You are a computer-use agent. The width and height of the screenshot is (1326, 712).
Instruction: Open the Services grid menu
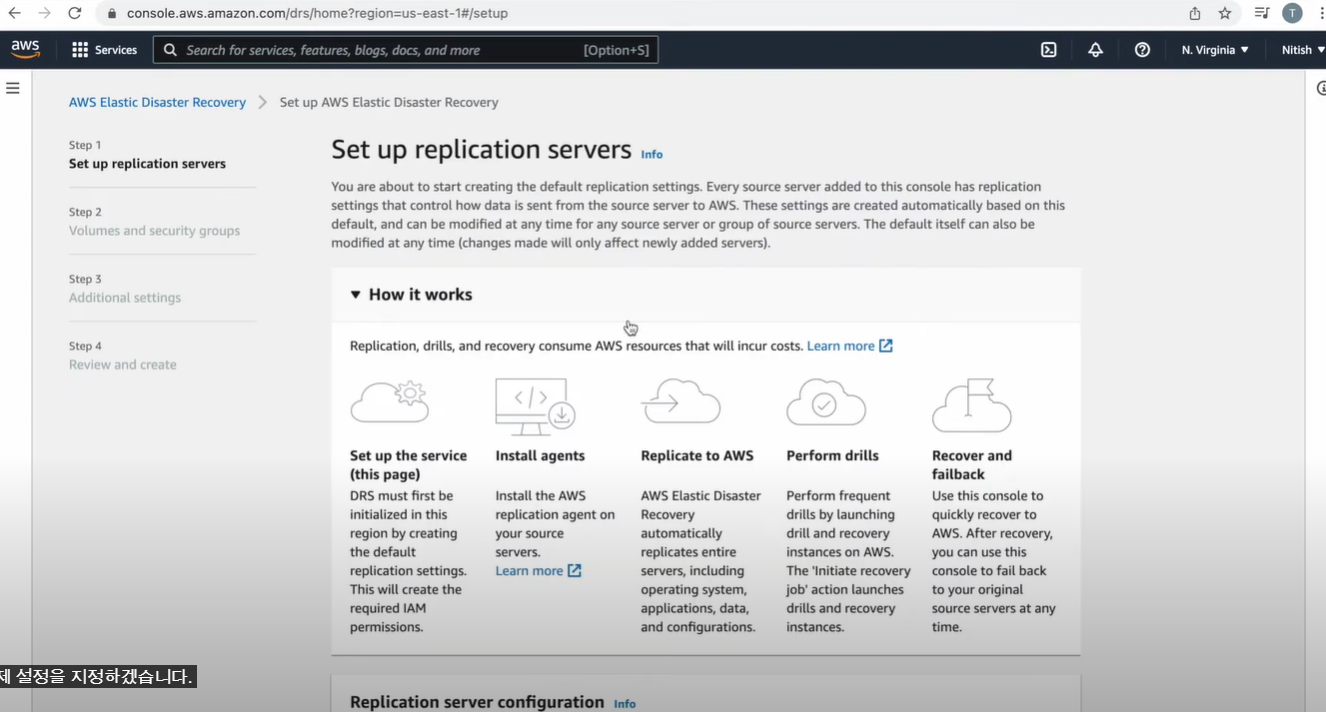point(104,50)
